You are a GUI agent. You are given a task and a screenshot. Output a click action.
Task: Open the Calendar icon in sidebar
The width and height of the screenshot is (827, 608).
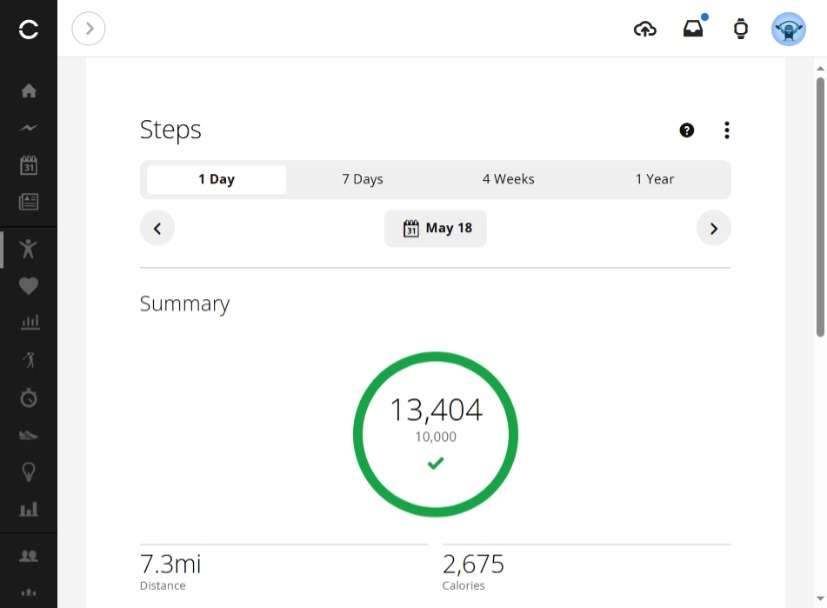point(28,165)
